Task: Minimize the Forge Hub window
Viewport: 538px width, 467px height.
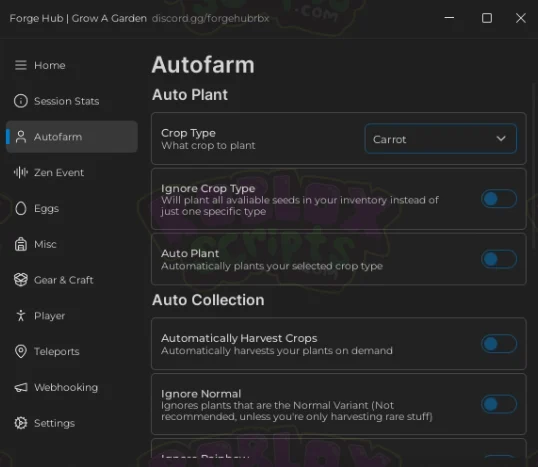Action: pyautogui.click(x=449, y=18)
